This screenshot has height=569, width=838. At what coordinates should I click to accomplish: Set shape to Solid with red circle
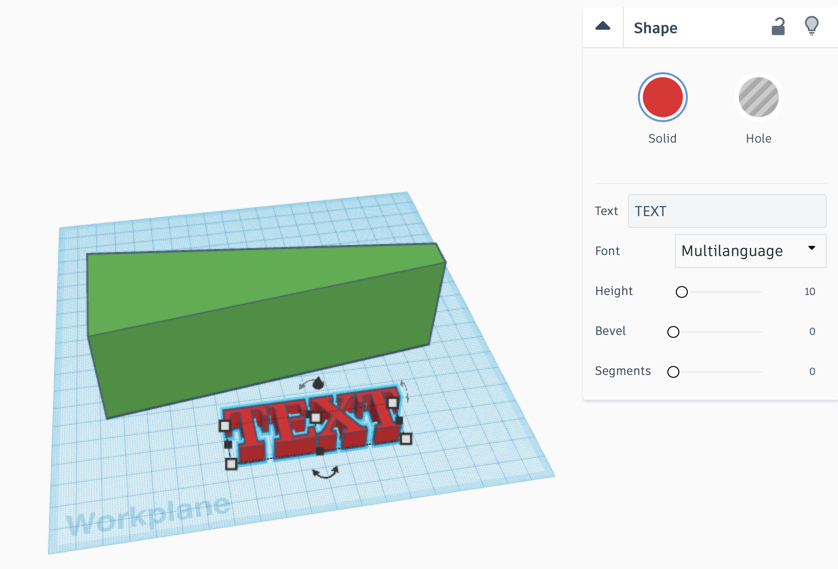pyautogui.click(x=662, y=98)
